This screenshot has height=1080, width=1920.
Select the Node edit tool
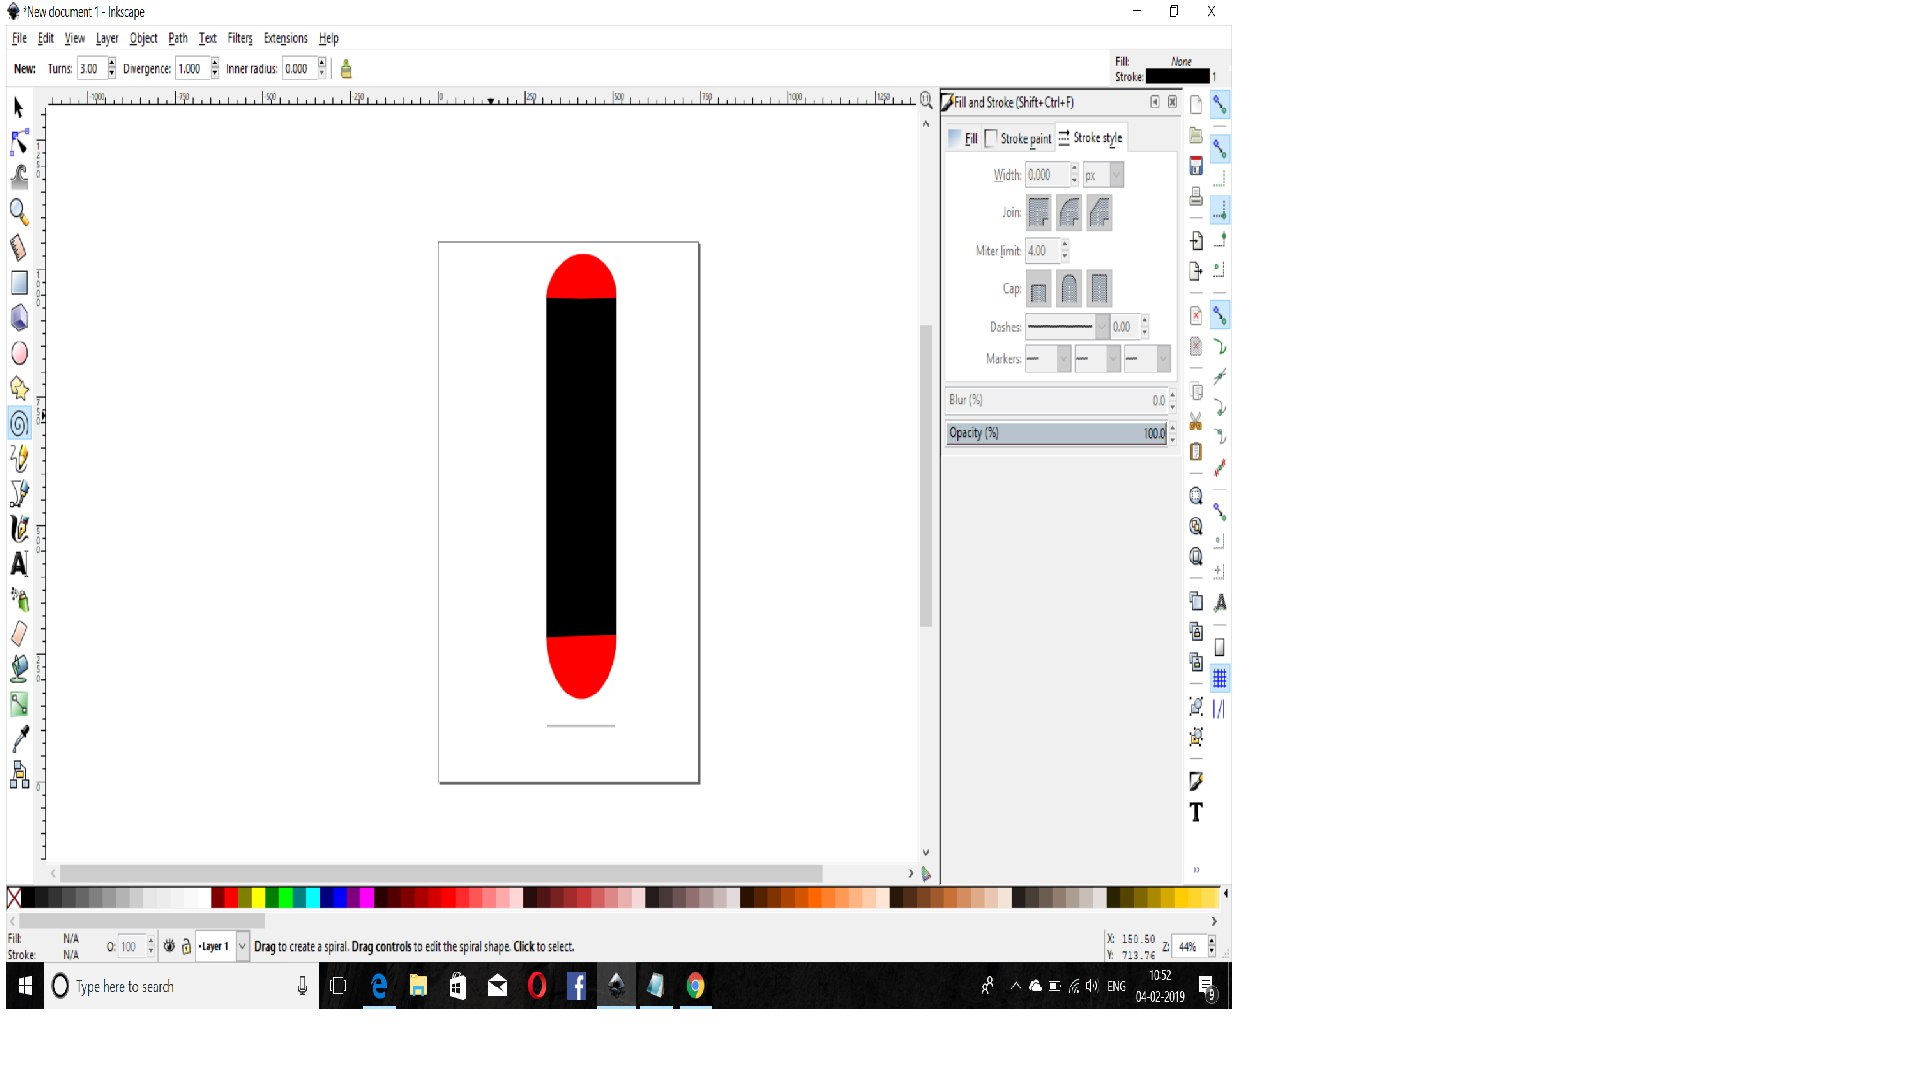[19, 142]
